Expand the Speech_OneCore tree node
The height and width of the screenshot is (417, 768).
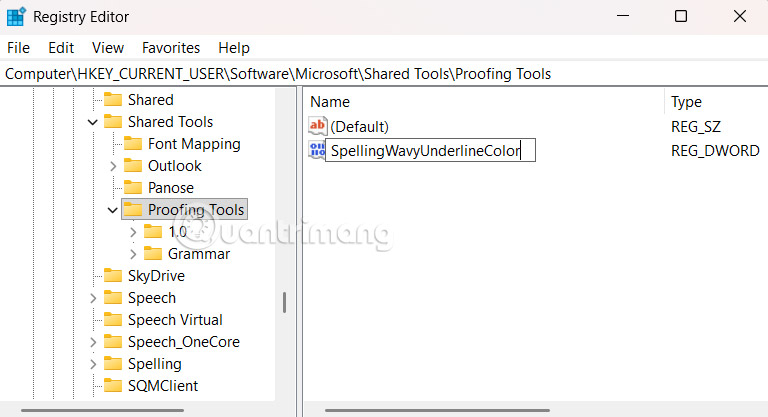pos(93,342)
